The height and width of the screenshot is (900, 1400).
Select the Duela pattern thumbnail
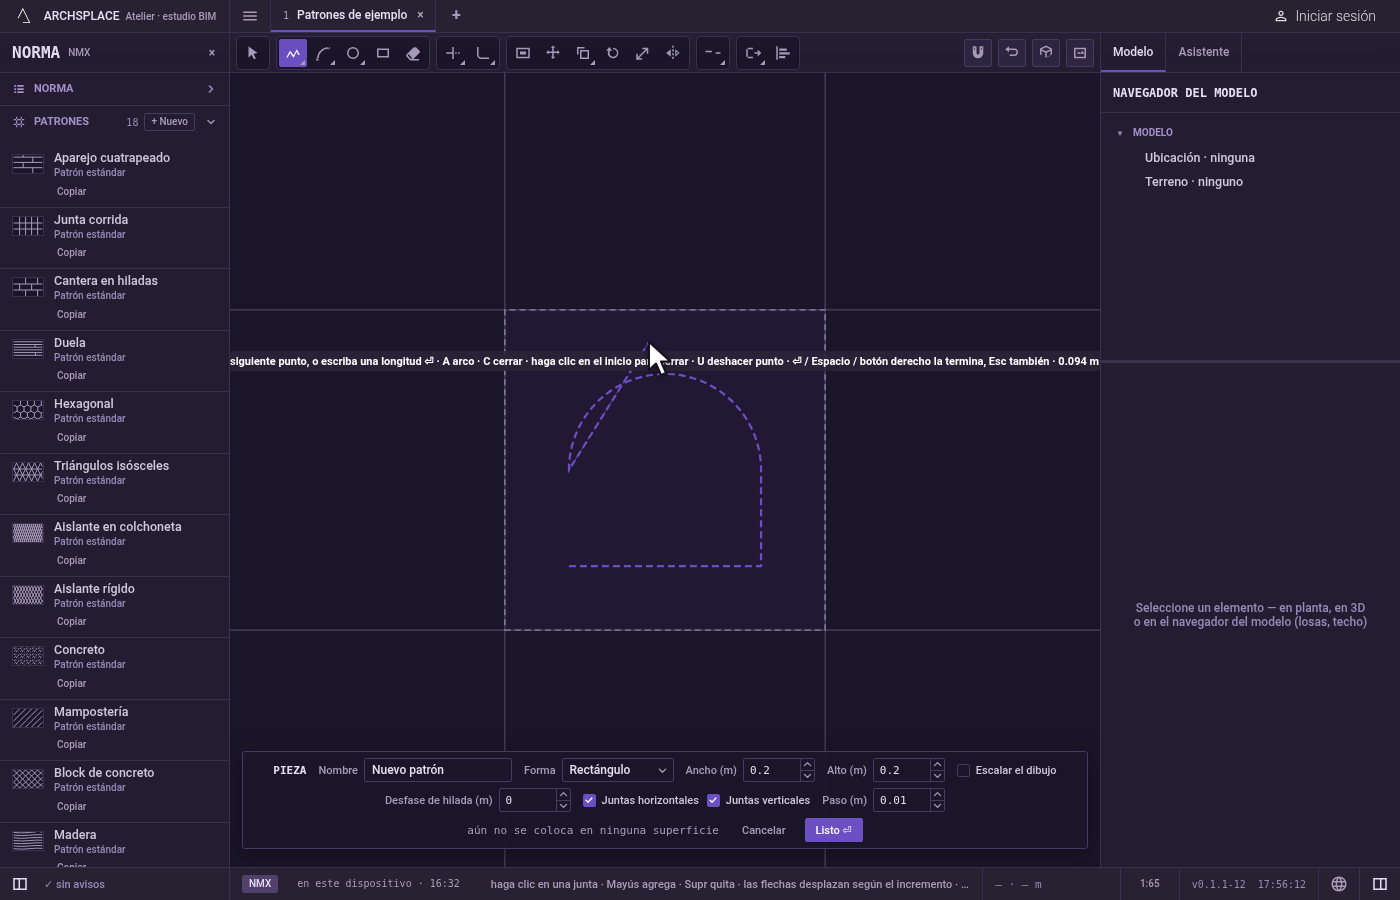pos(28,349)
